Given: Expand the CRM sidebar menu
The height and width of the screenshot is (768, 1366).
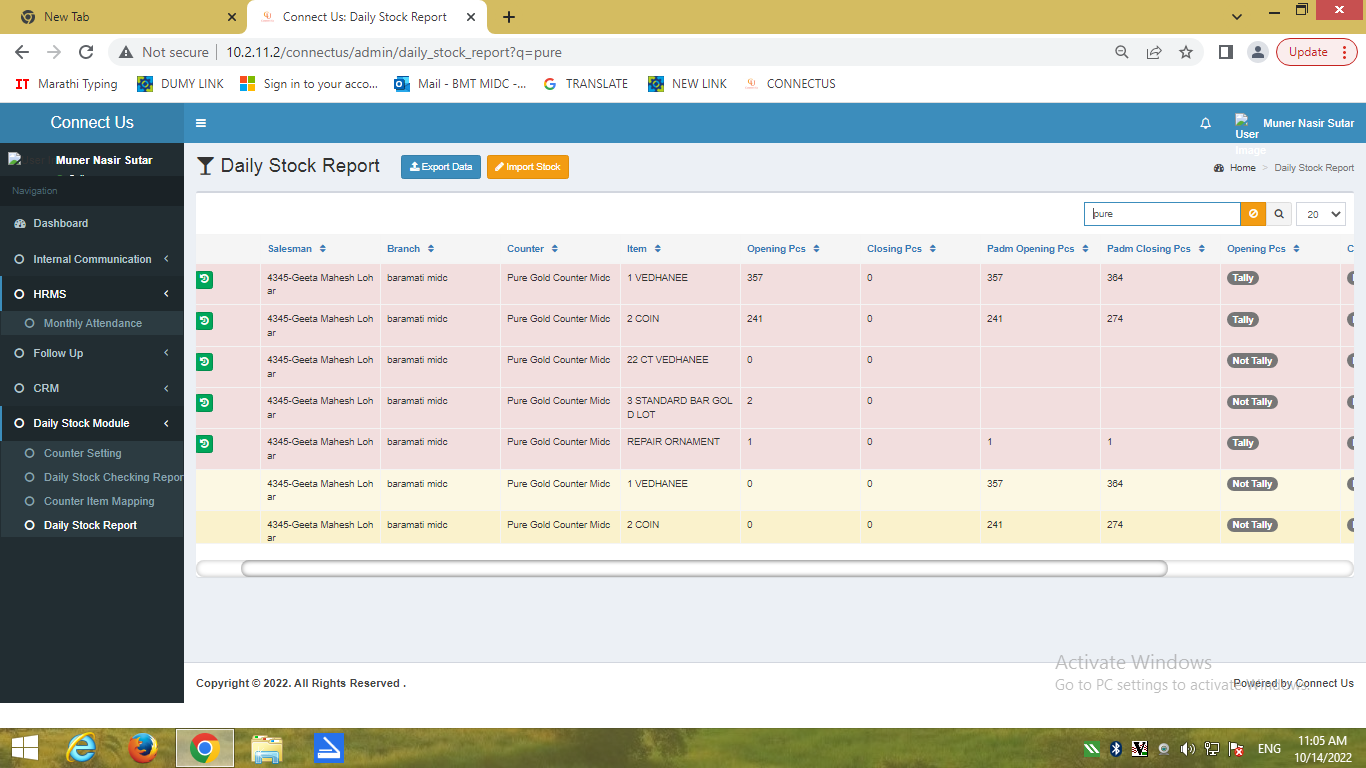Looking at the screenshot, I should tap(92, 388).
